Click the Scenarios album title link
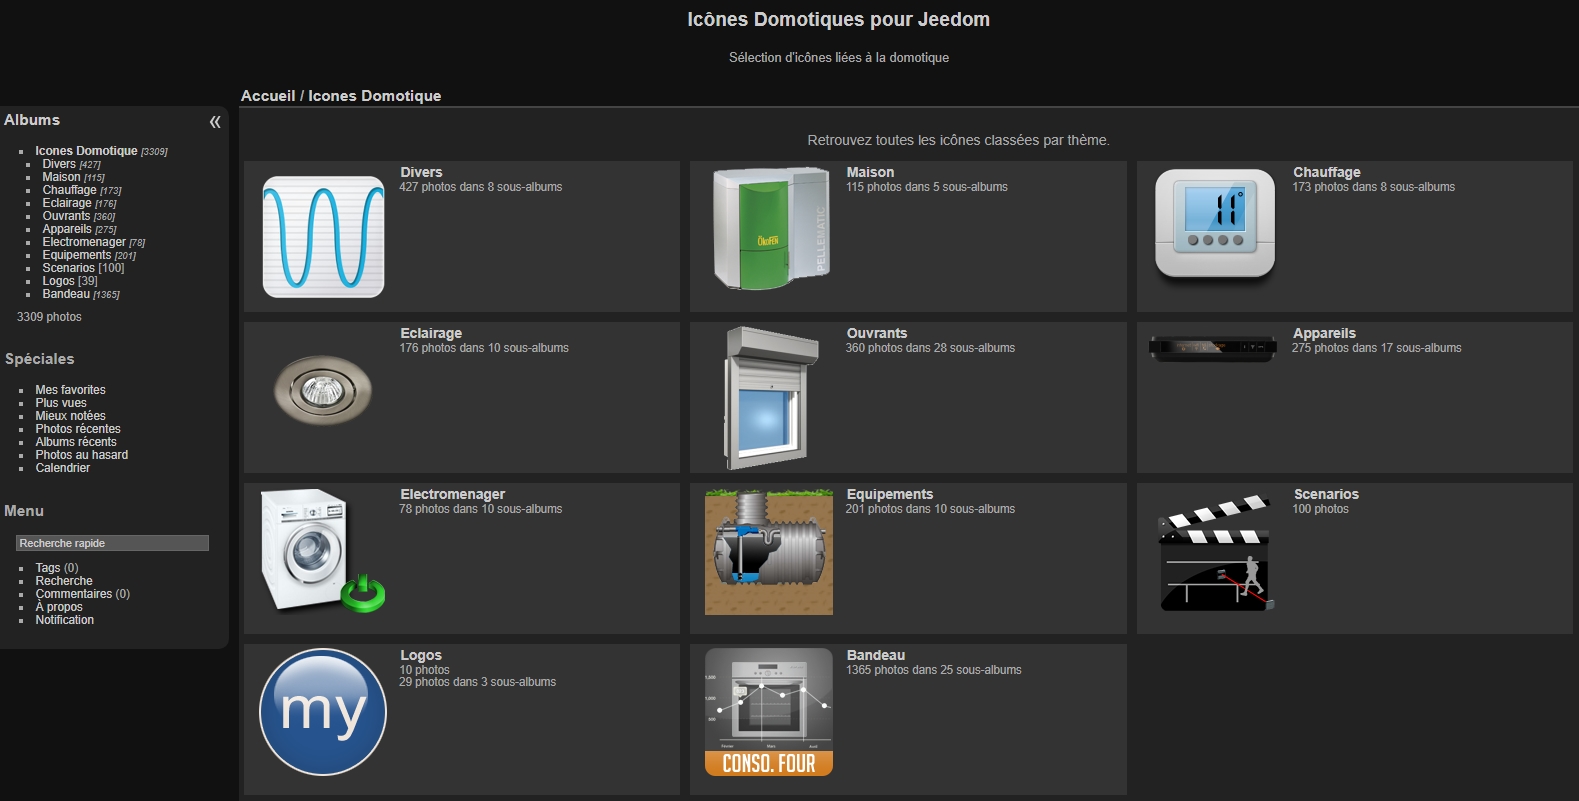1579x801 pixels. coord(1326,494)
